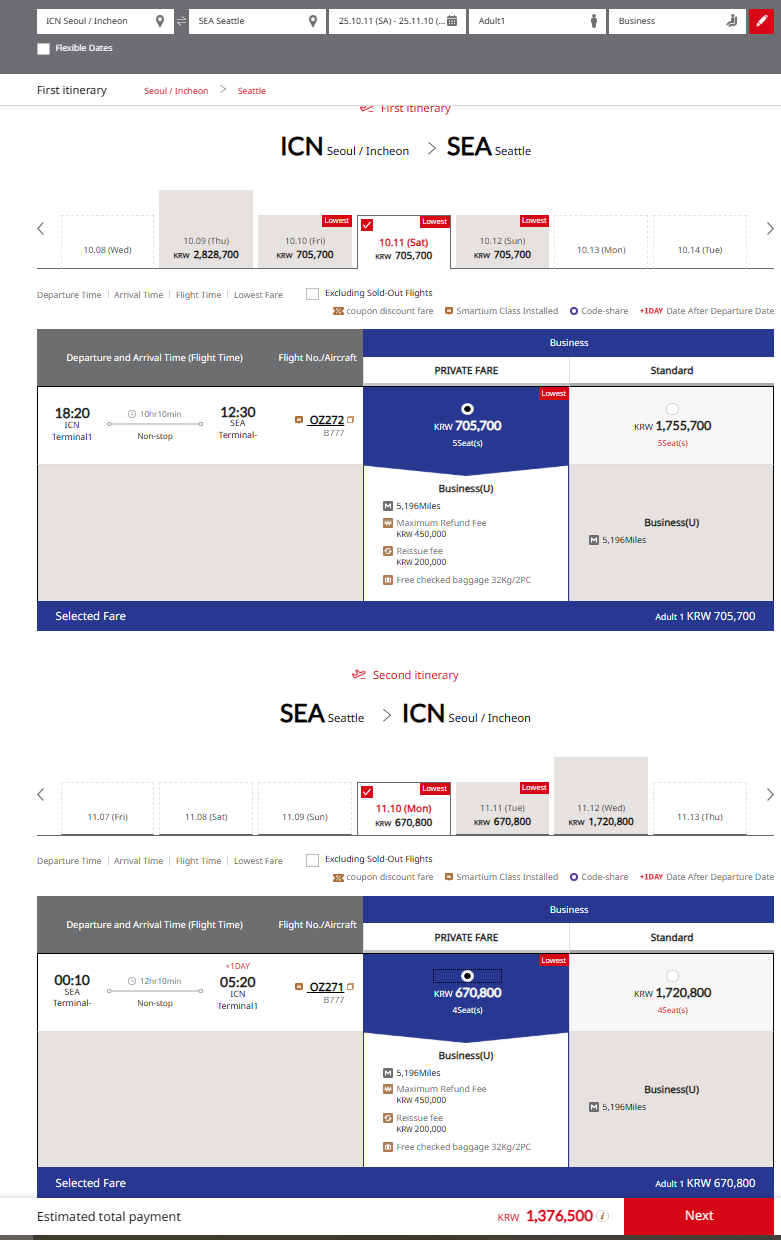The height and width of the screenshot is (1240, 781).
Task: Show previous dates for first itinerary
Action: 41,229
